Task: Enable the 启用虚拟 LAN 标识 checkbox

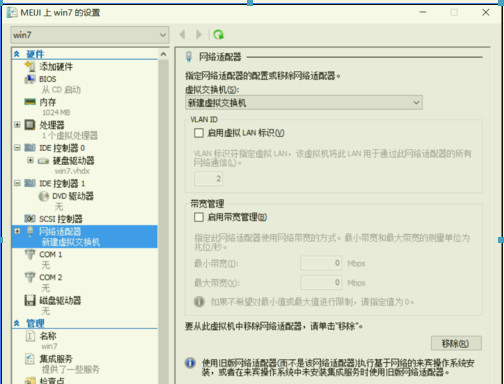Action: click(x=199, y=133)
